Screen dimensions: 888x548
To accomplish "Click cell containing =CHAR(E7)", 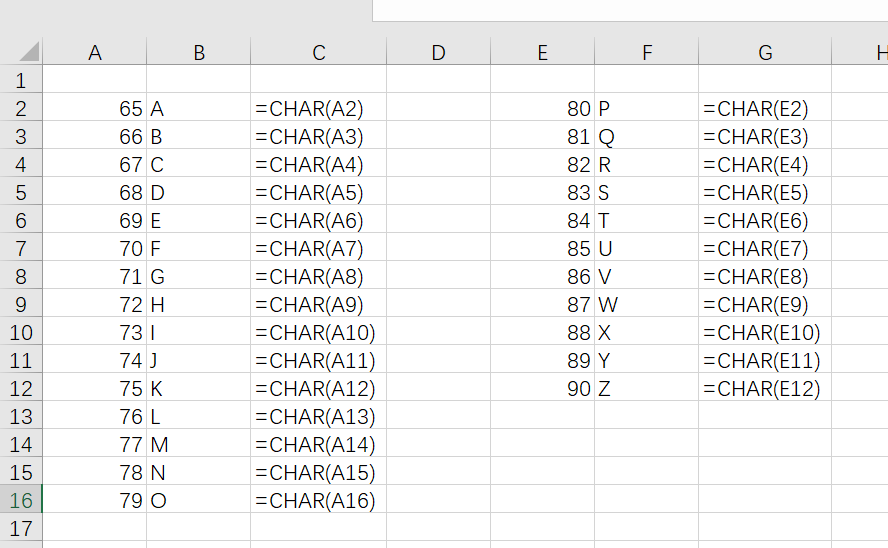I will (x=765, y=249).
